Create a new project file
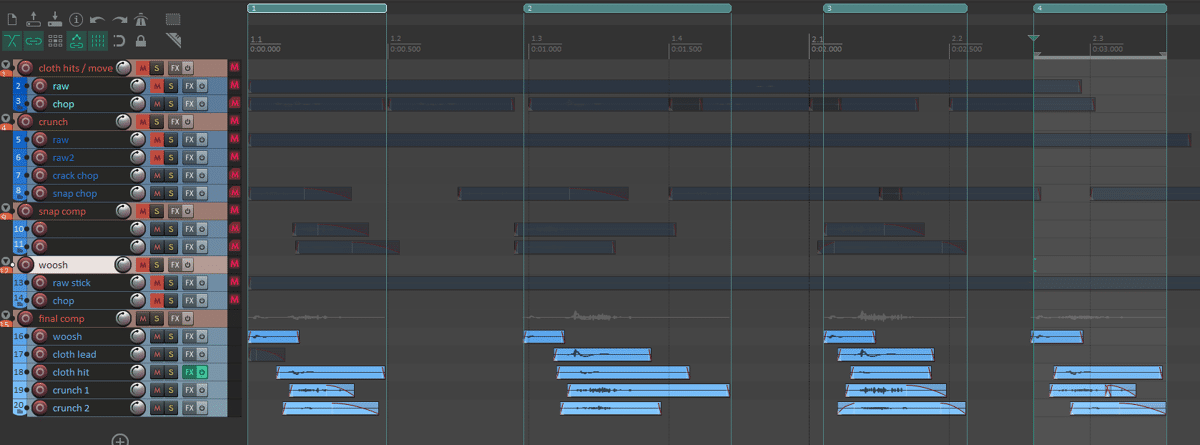The image size is (1200, 445). pos(12,19)
